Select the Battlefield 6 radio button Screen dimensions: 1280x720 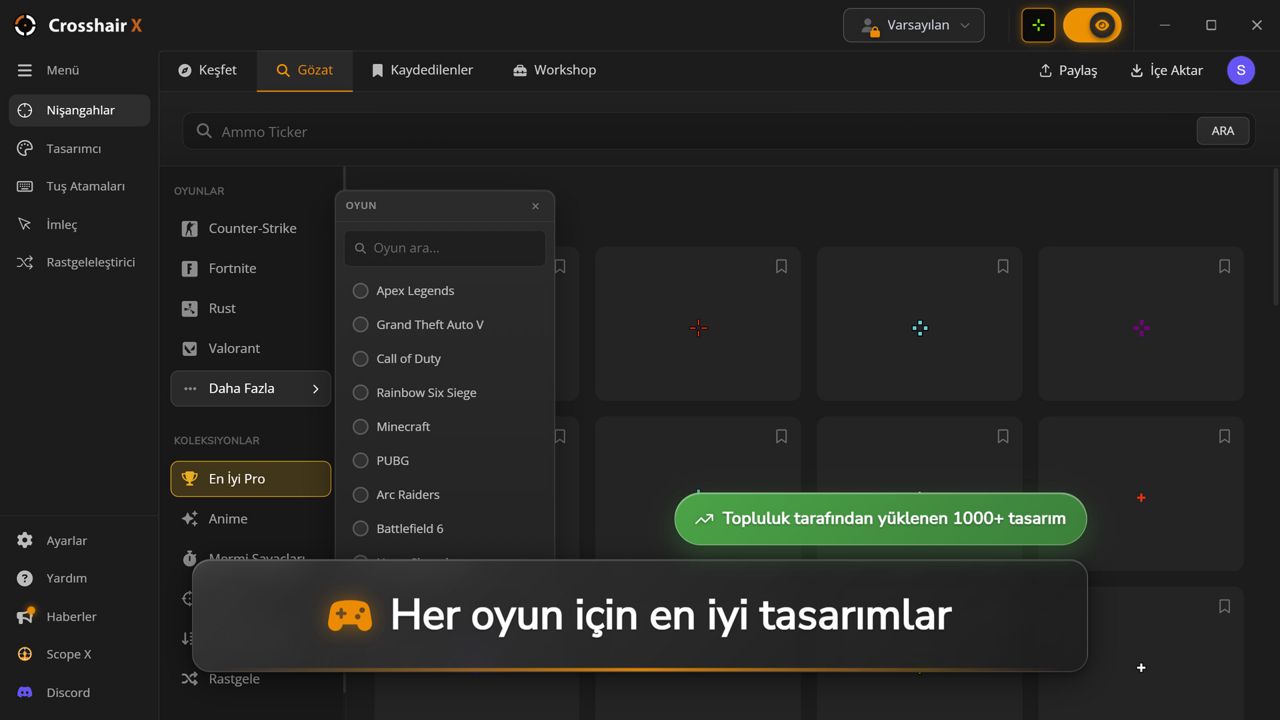[361, 528]
